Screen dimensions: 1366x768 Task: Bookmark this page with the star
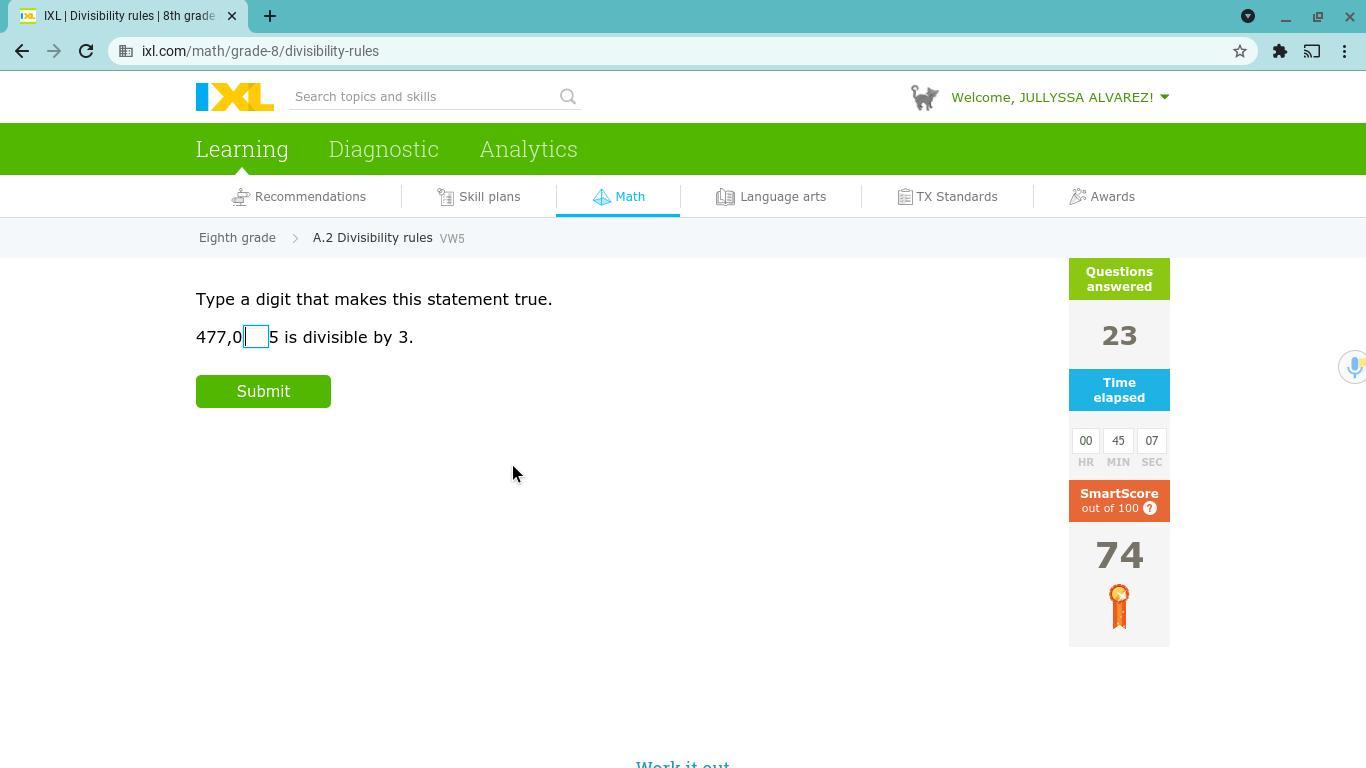click(1240, 51)
